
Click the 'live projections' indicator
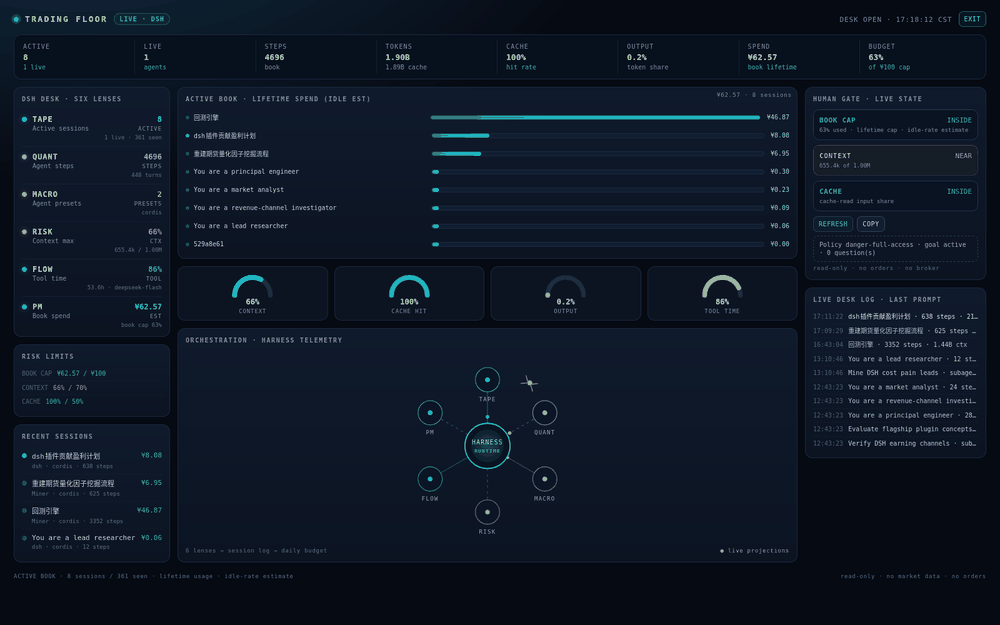pos(754,550)
